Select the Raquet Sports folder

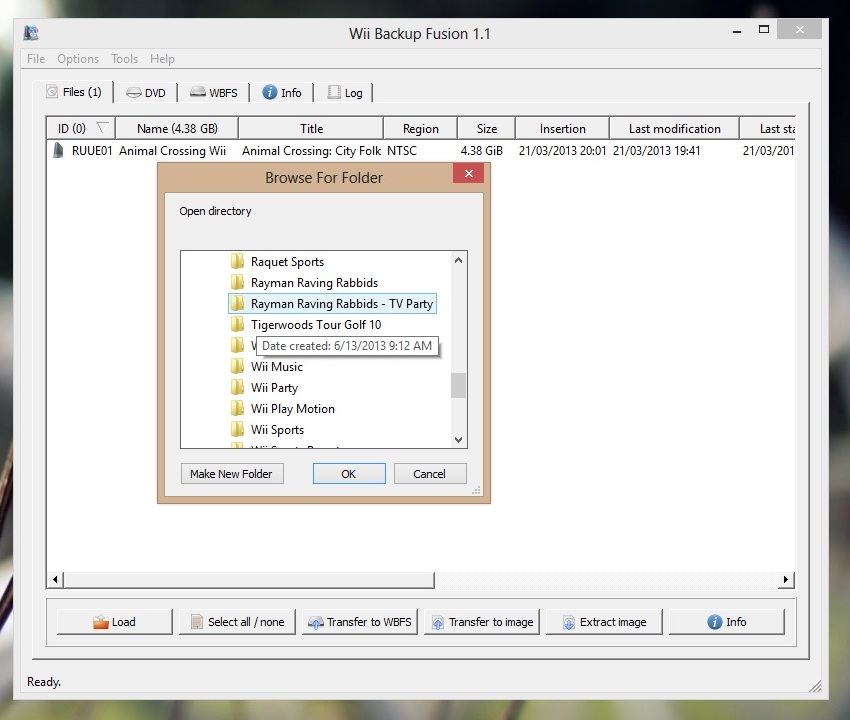[x=287, y=262]
